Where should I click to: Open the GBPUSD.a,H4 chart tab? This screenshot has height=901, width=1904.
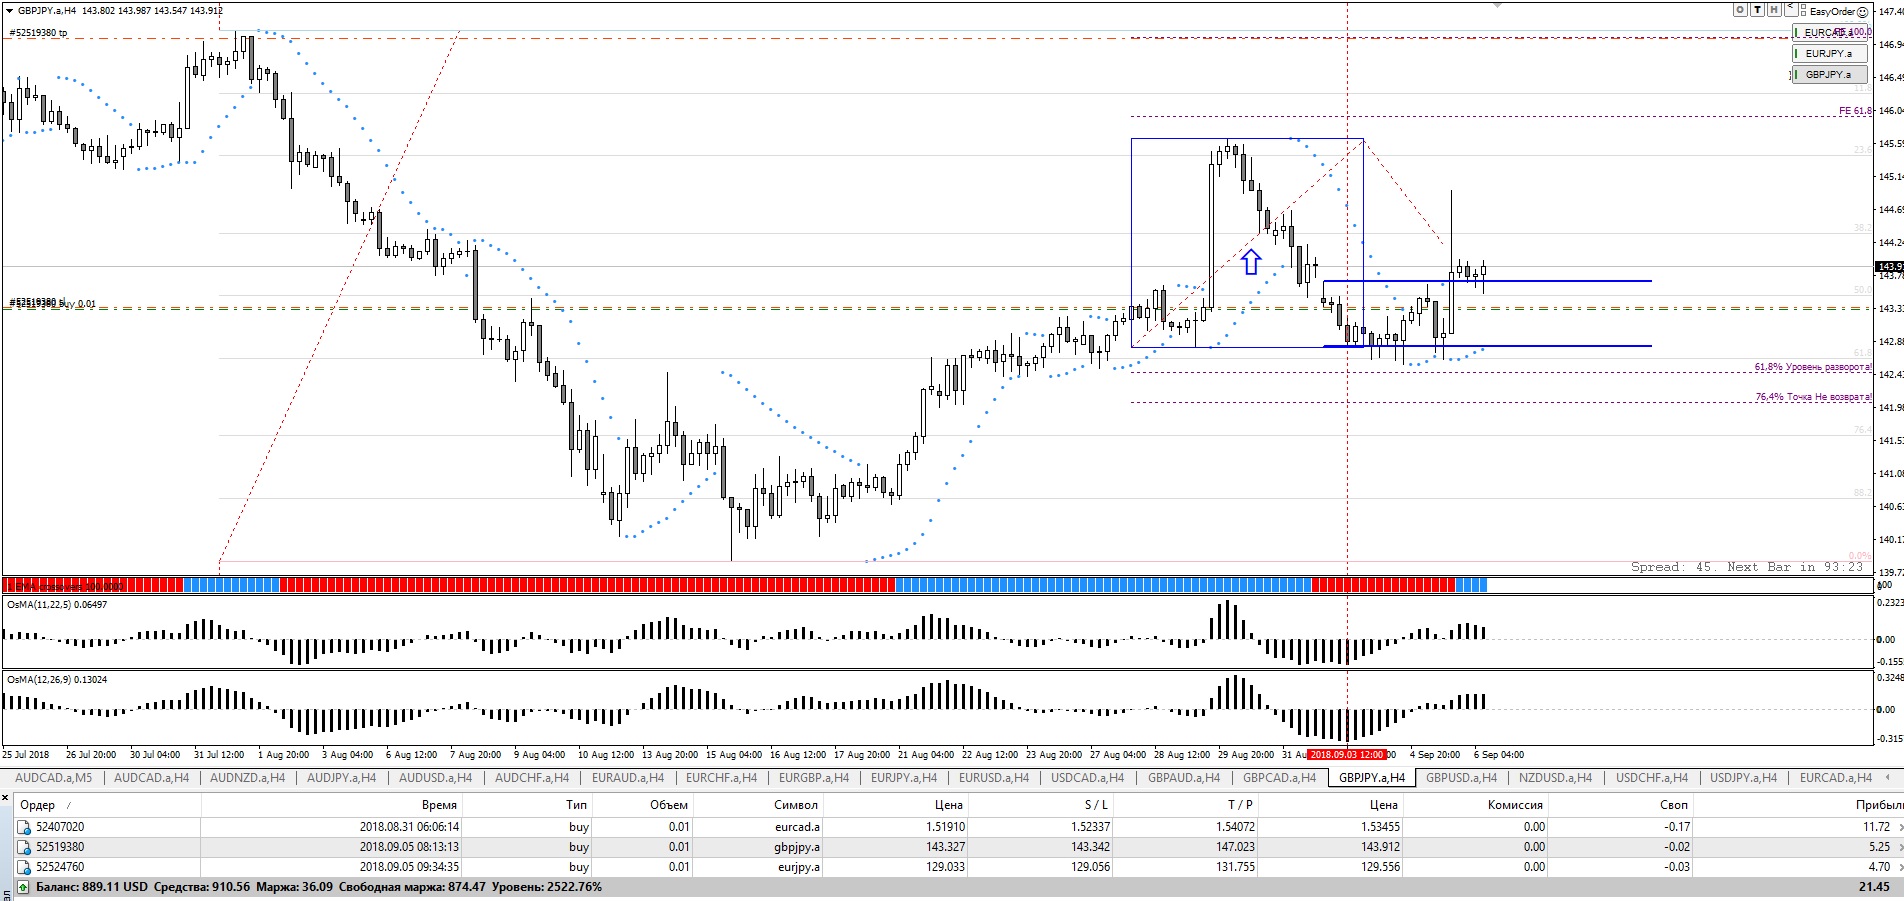click(x=1461, y=778)
